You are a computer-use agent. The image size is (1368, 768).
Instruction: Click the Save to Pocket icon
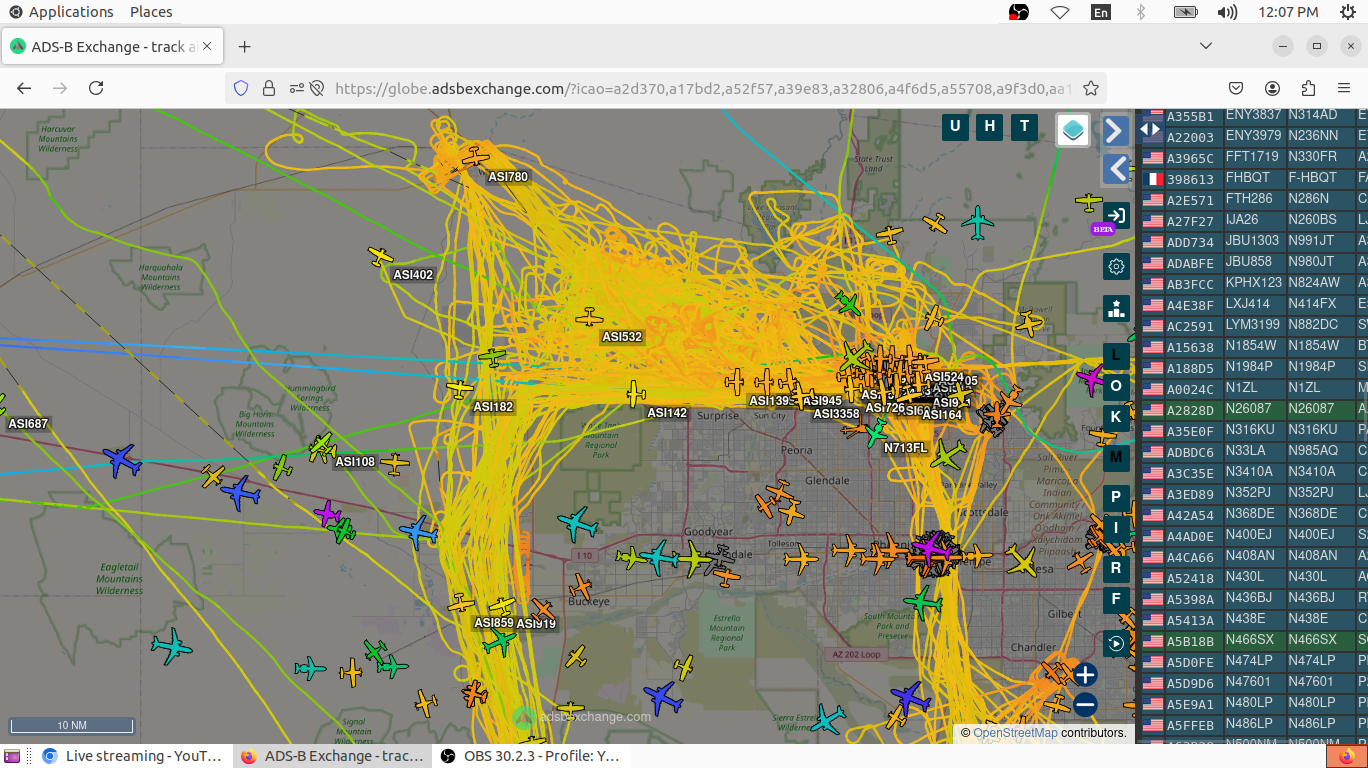point(1236,88)
